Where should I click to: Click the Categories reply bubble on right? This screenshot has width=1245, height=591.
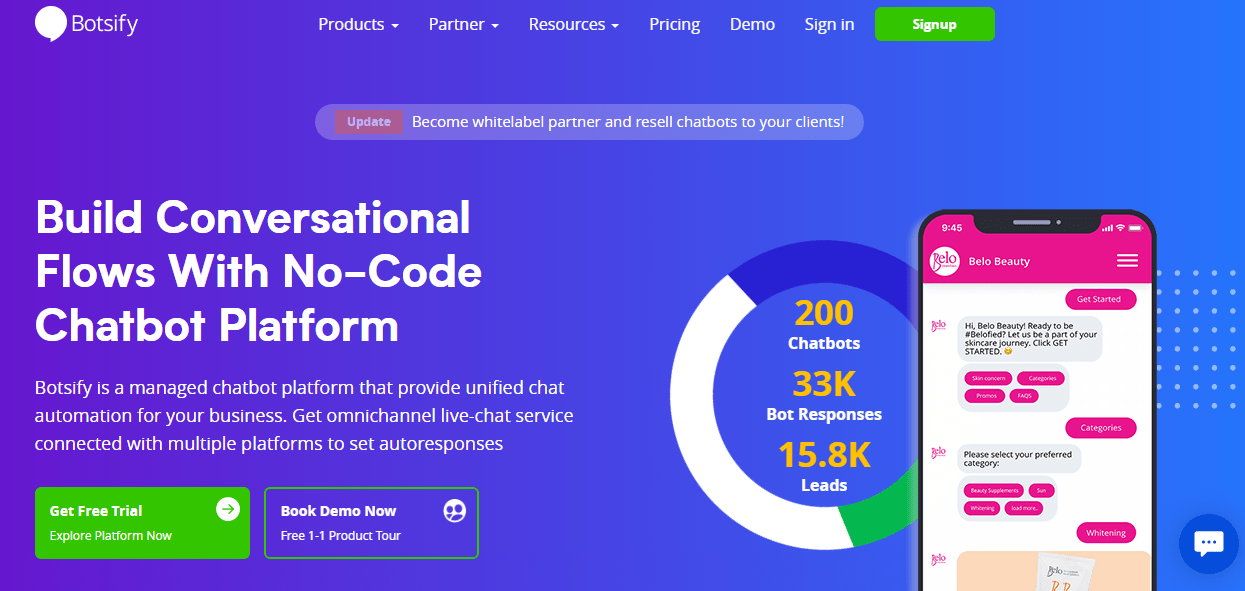point(1101,428)
